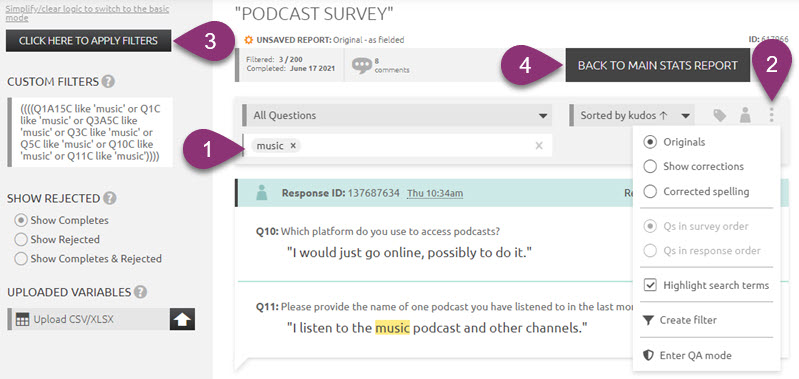This screenshot has width=799, height=379.
Task: Select the Corrected spelling option
Action: (650, 192)
